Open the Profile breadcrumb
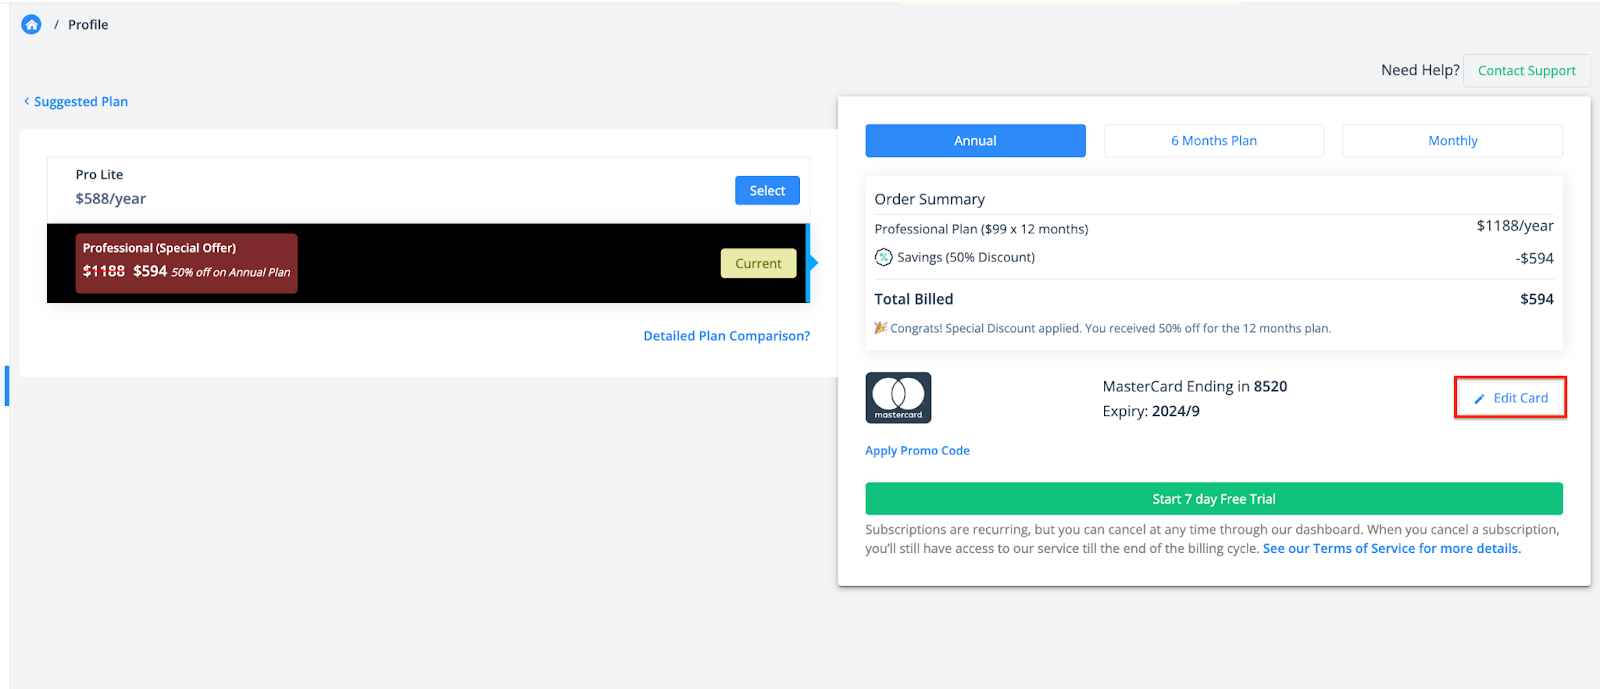This screenshot has height=689, width=1600. tap(88, 24)
